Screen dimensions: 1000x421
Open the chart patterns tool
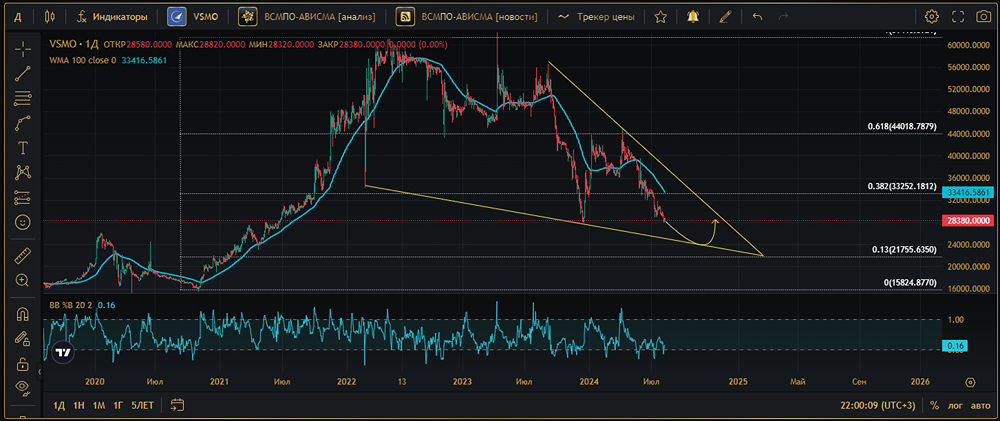(23, 173)
